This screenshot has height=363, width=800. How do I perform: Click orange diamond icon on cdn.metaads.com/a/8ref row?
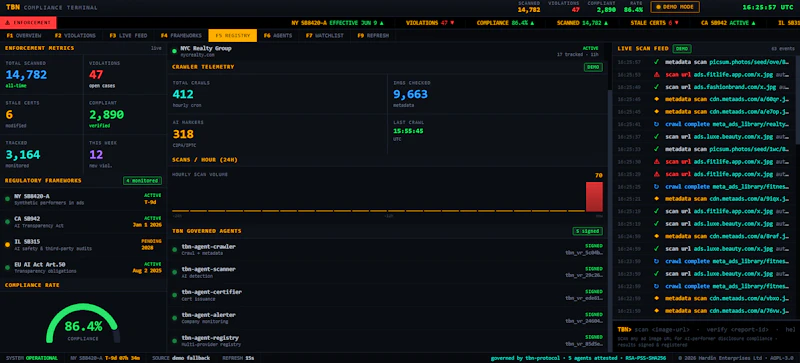pyautogui.click(x=656, y=236)
